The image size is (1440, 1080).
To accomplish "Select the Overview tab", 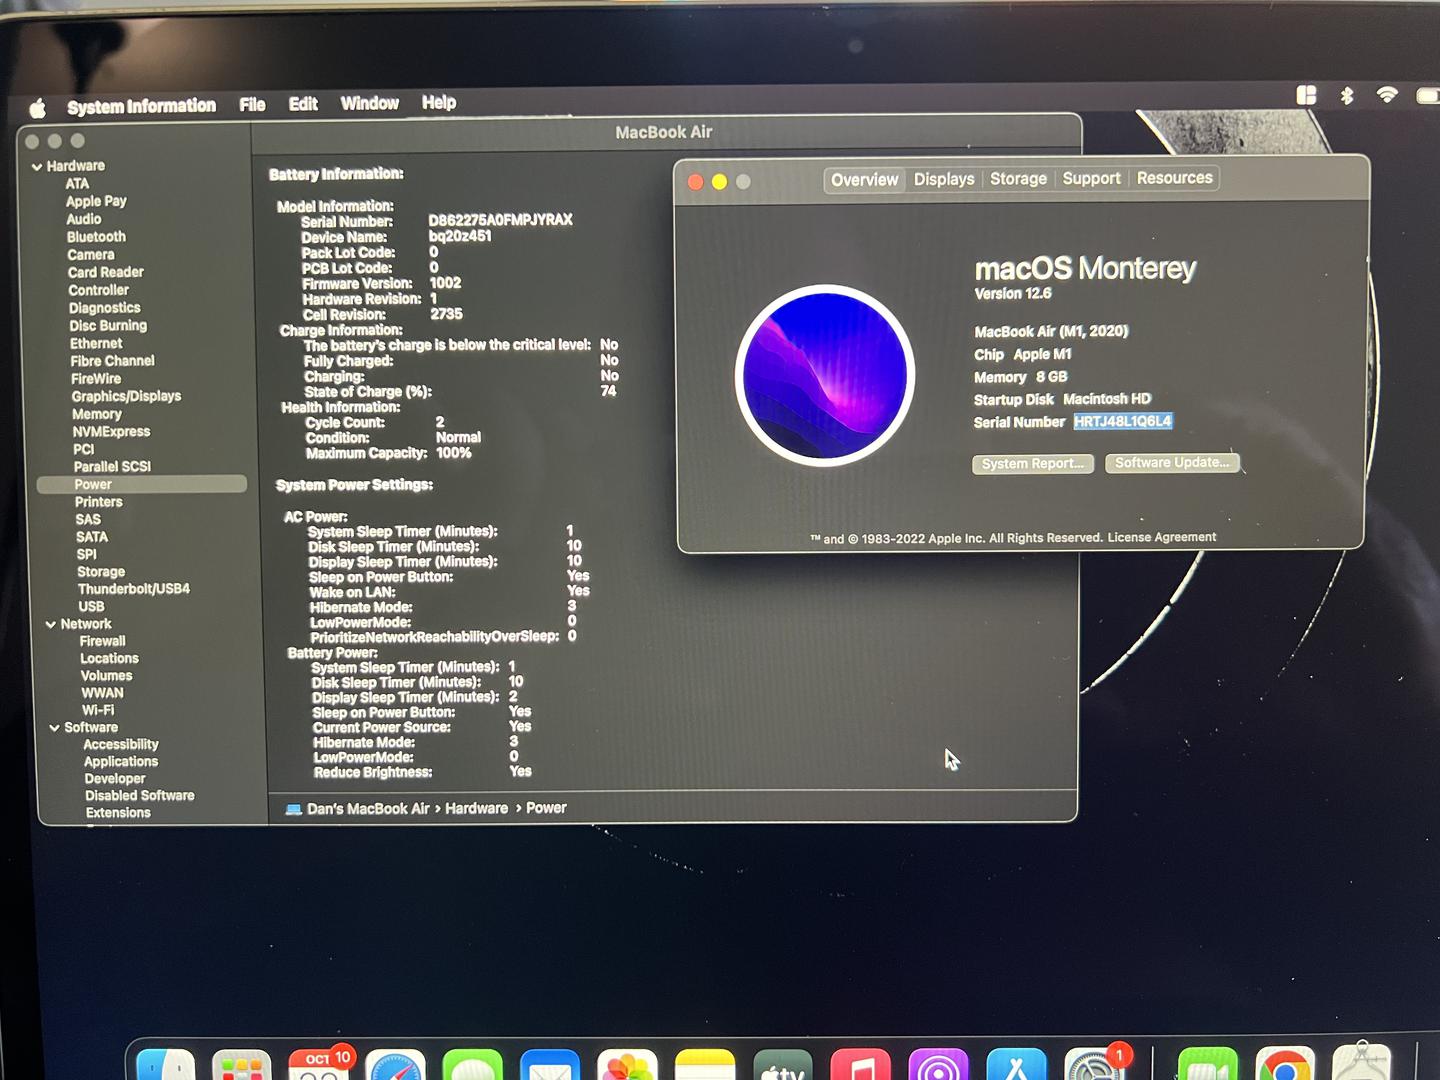I will (864, 180).
